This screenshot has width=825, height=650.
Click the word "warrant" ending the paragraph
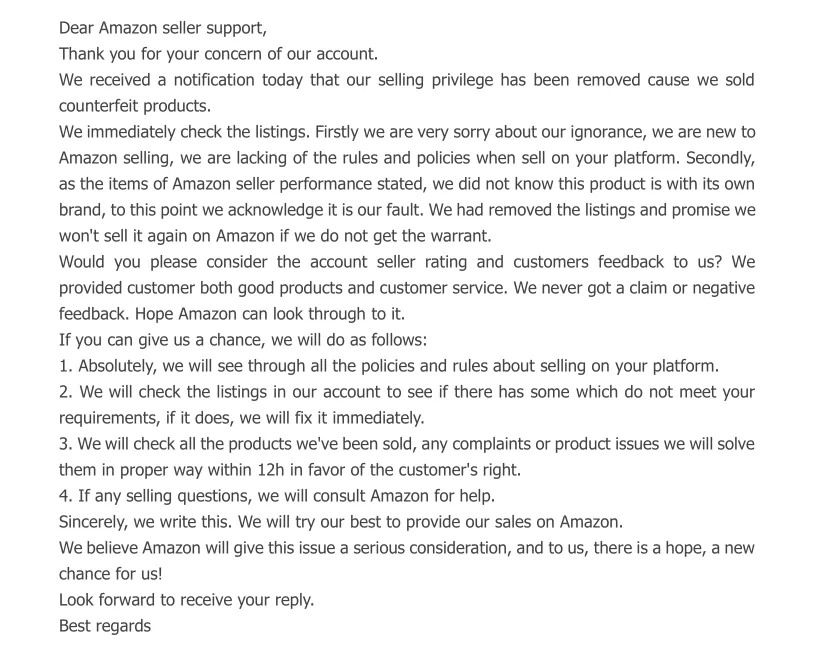click(461, 236)
